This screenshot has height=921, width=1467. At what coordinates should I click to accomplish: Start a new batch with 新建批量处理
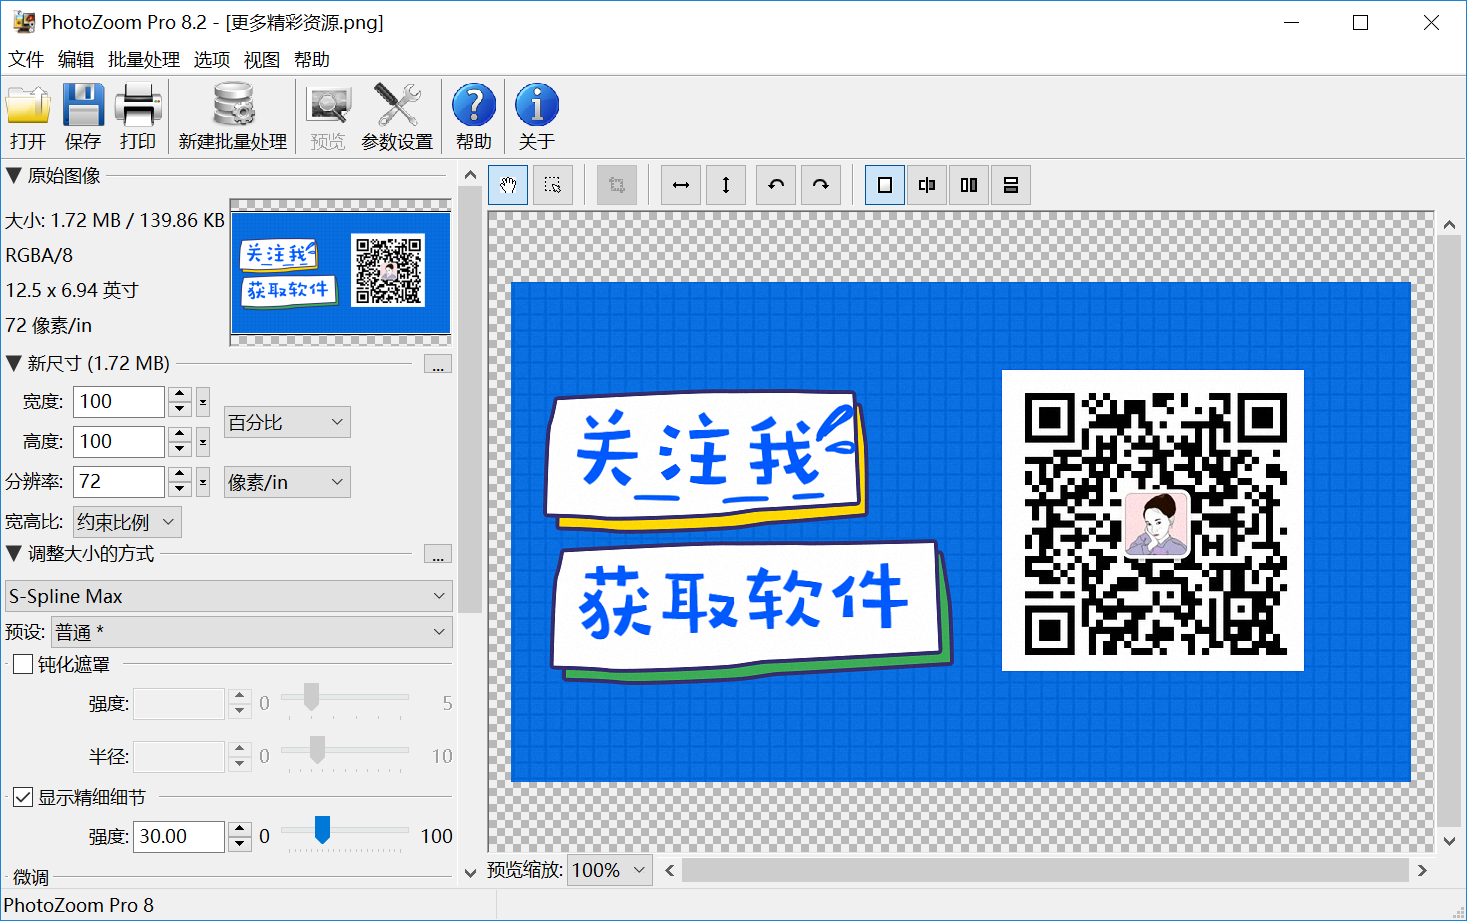(x=233, y=116)
